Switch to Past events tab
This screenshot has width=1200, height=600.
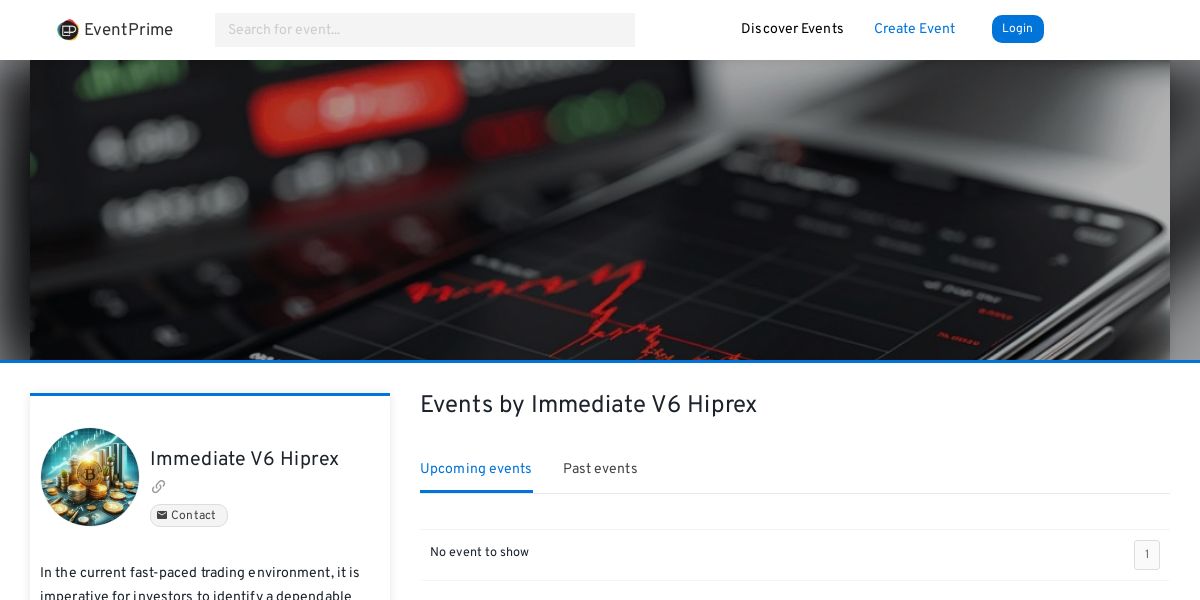point(600,469)
